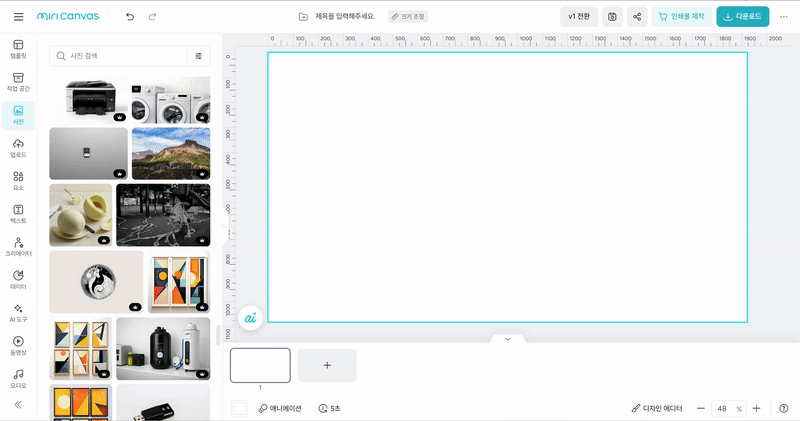800x421 pixels.
Task: Open the hamburger main menu
Action: (x=18, y=16)
